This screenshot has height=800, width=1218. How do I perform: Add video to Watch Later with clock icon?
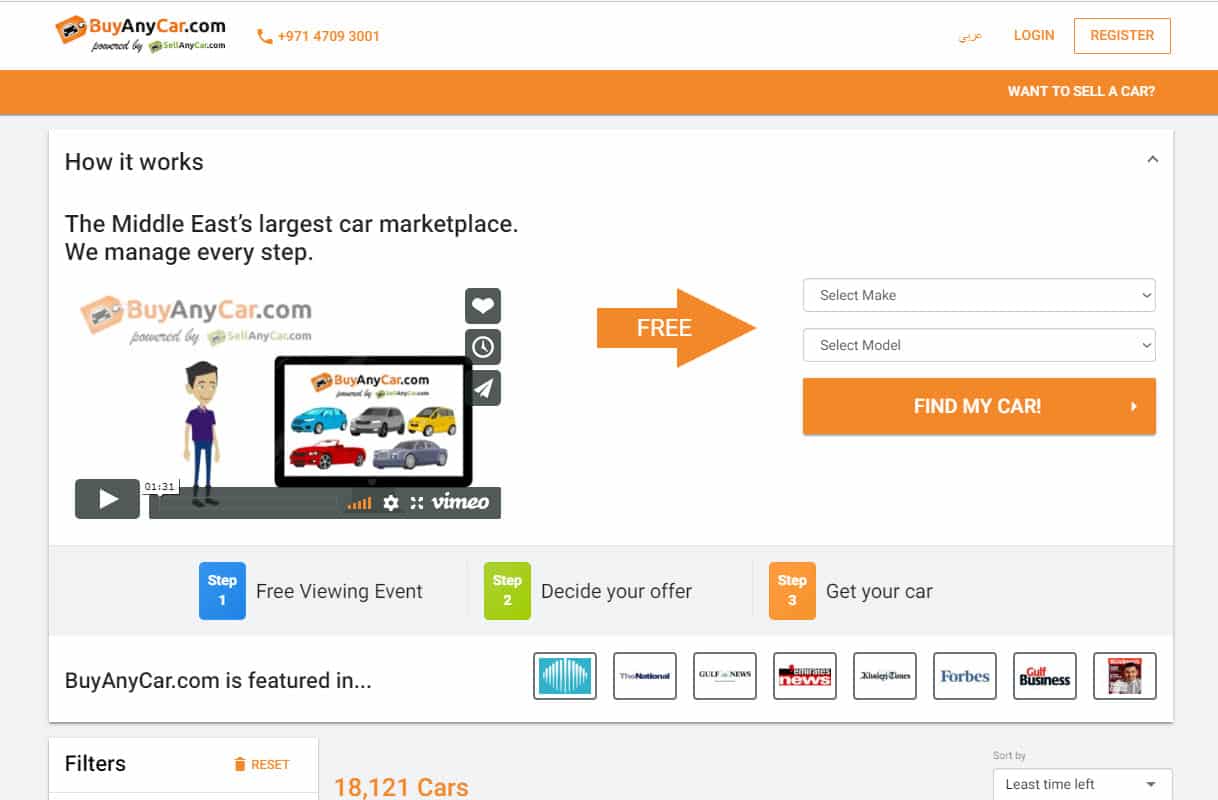pyautogui.click(x=483, y=347)
